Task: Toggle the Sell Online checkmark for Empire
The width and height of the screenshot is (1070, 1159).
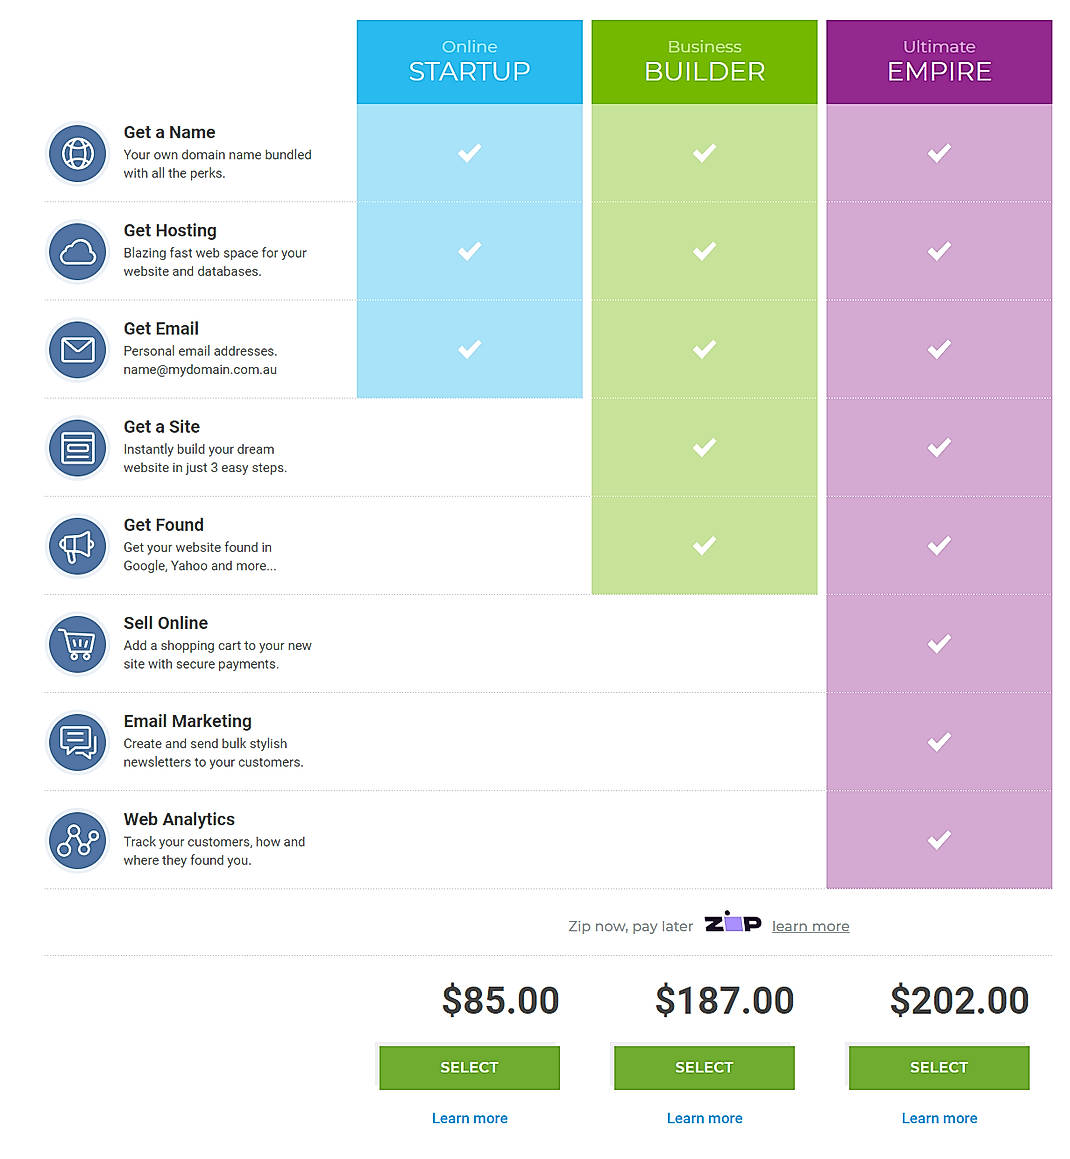Action: pos(938,643)
